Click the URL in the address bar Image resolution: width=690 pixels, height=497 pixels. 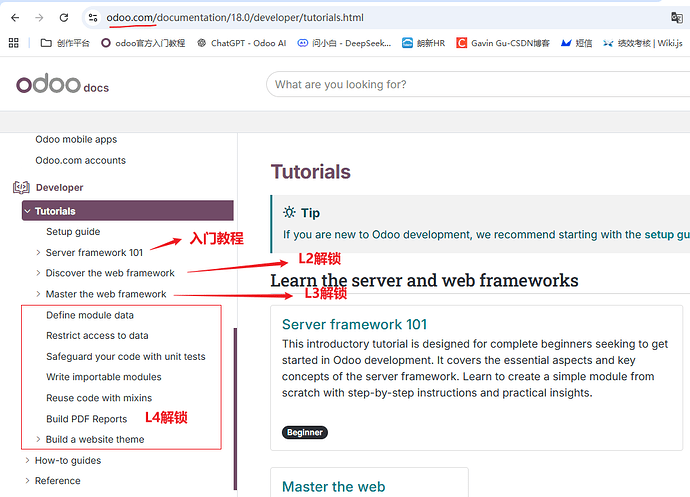tap(235, 18)
